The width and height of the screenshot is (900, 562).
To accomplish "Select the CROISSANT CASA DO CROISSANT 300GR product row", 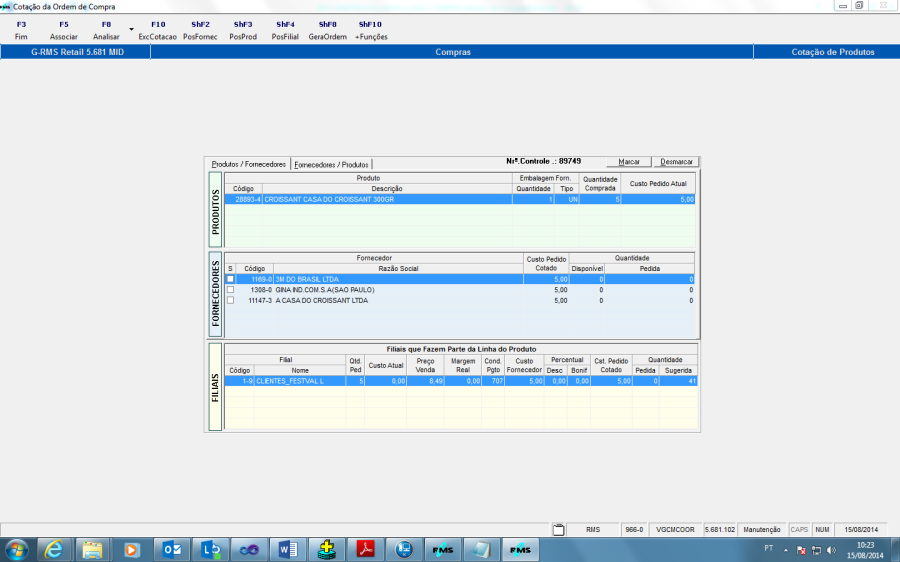I will [460, 199].
